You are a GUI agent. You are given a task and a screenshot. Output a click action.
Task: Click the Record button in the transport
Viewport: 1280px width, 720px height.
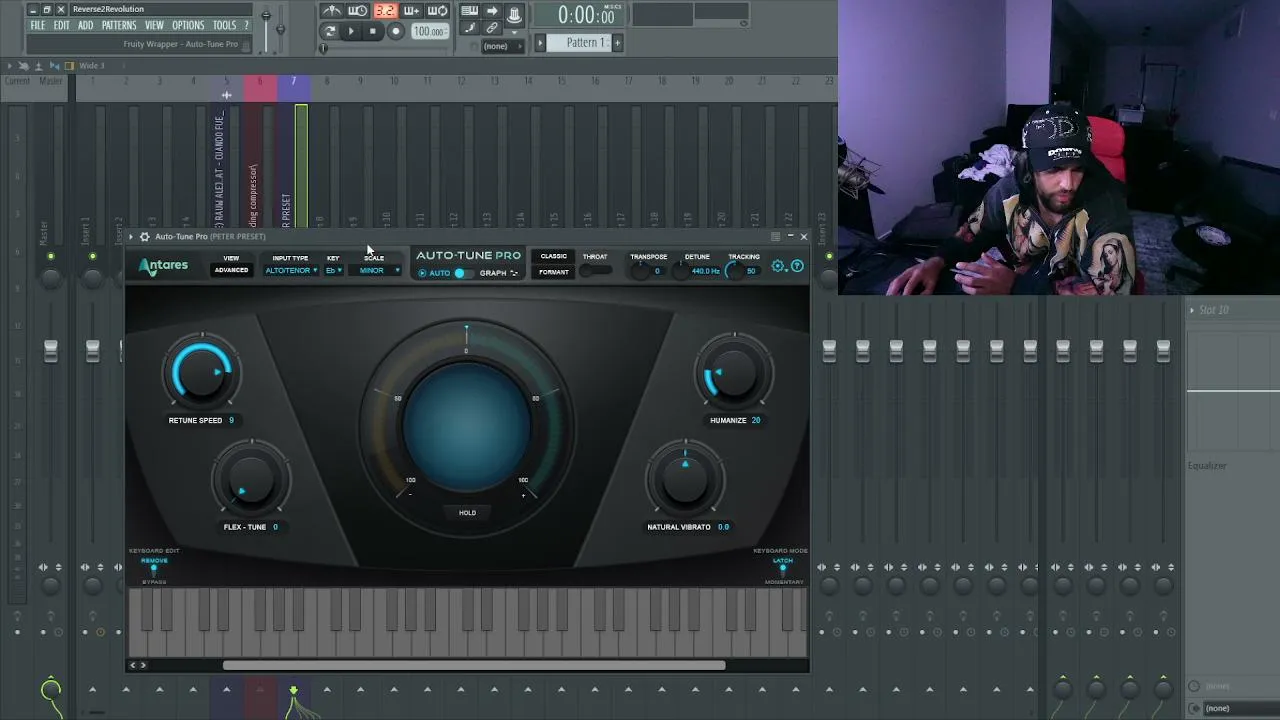point(396,31)
